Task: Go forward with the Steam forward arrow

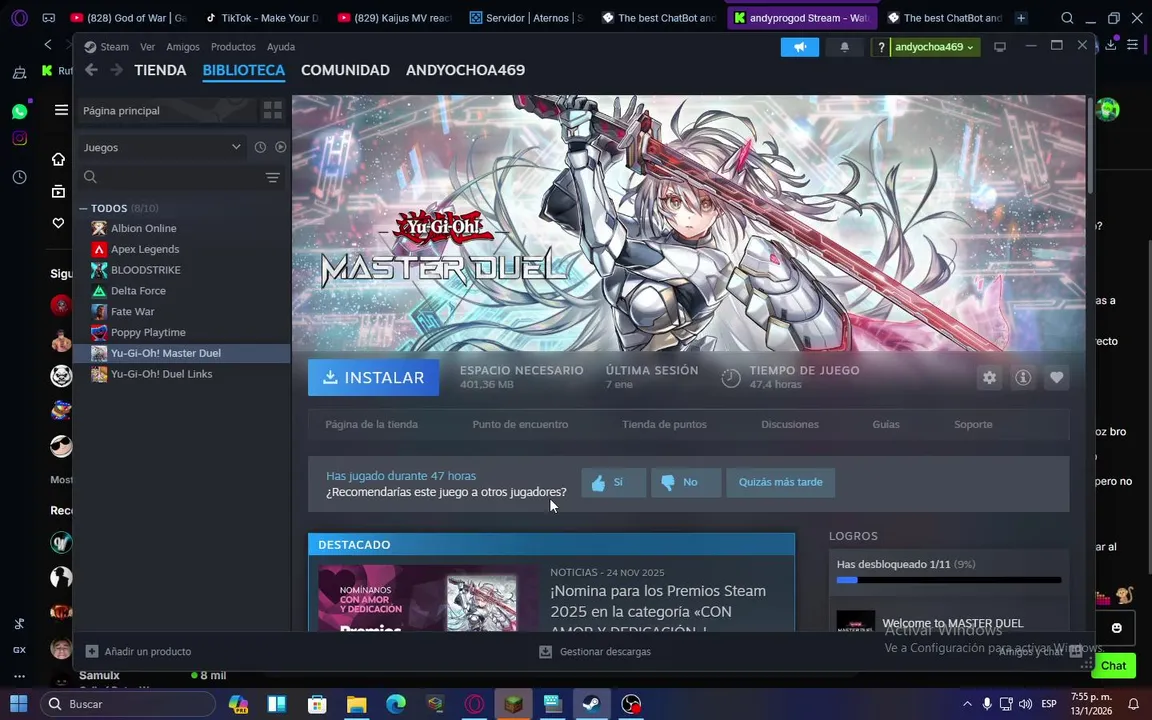Action: pos(116,70)
